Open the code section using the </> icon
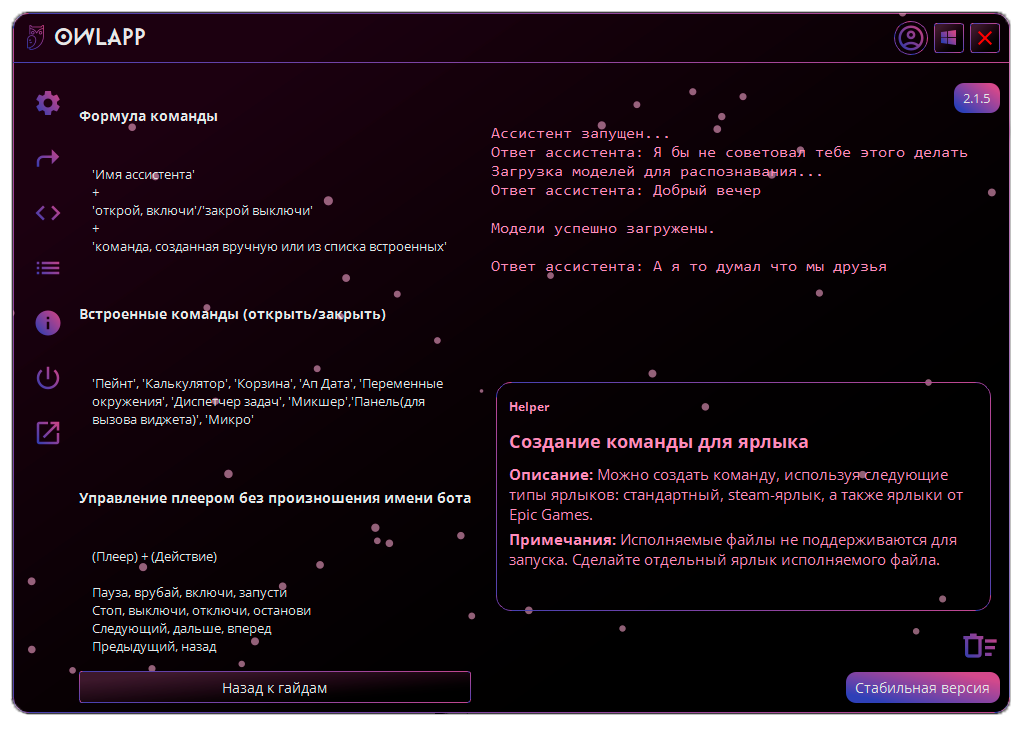 [x=46, y=213]
